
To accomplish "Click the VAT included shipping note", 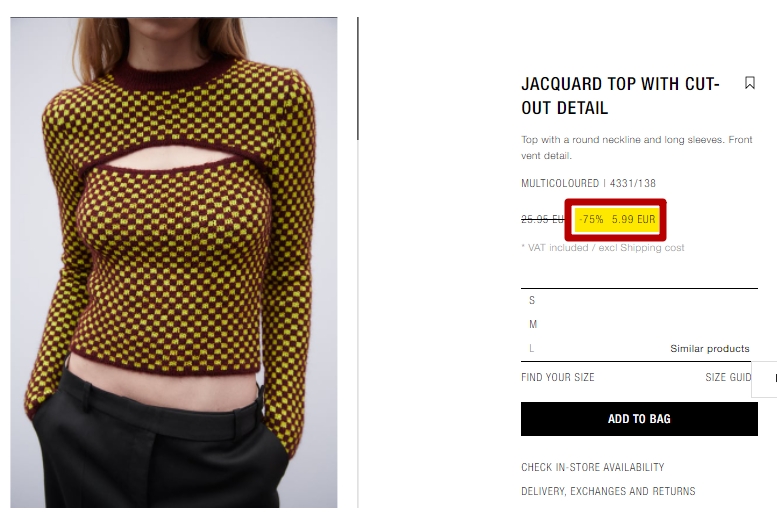I will [603, 247].
